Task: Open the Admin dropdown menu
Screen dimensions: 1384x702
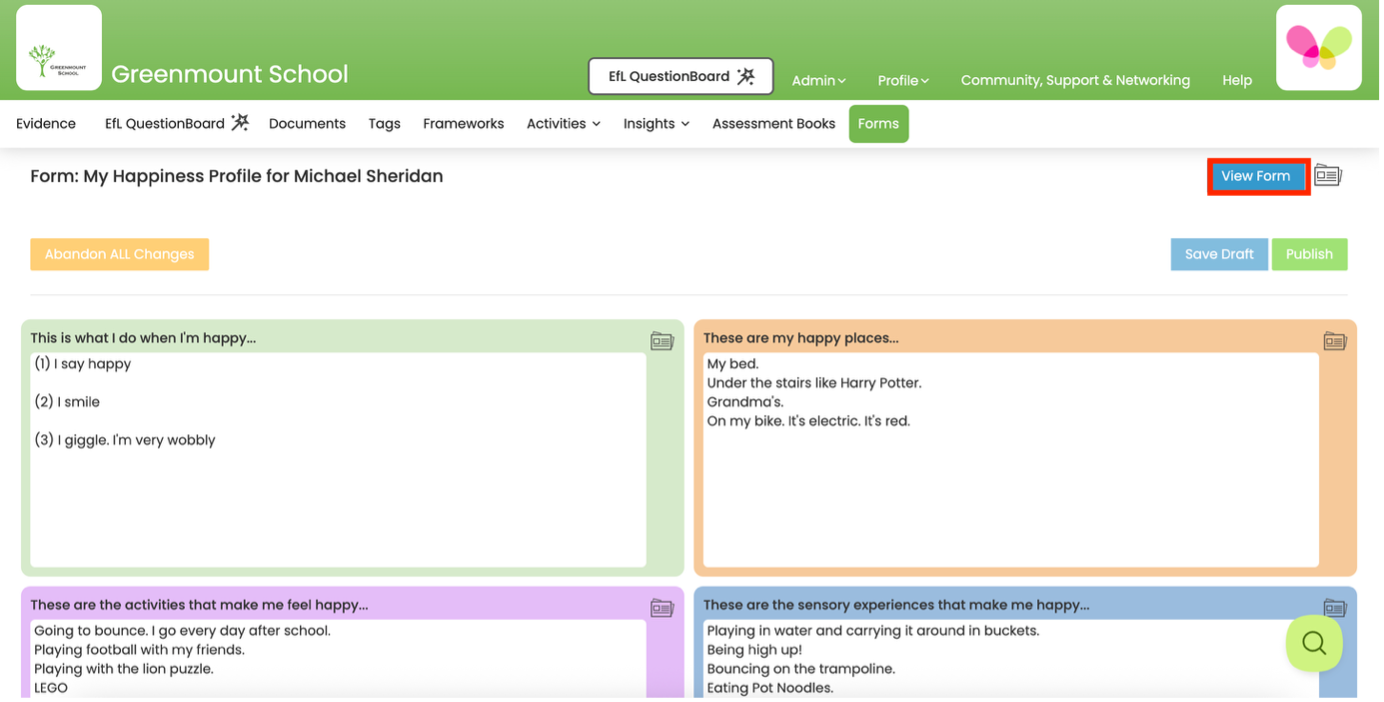Action: coord(818,80)
